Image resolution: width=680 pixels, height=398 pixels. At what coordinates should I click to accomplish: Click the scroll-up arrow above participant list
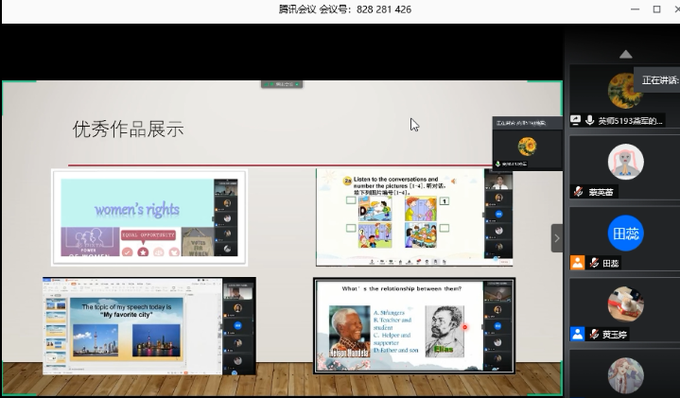pyautogui.click(x=625, y=54)
